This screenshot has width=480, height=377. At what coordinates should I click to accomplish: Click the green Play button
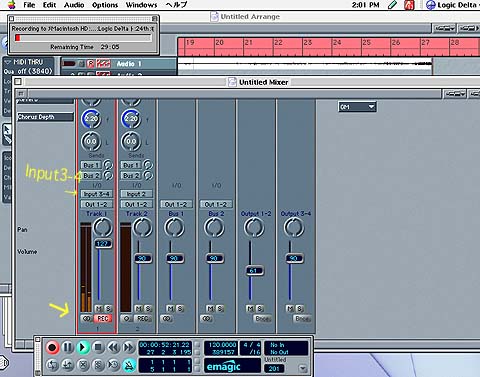pos(83,348)
